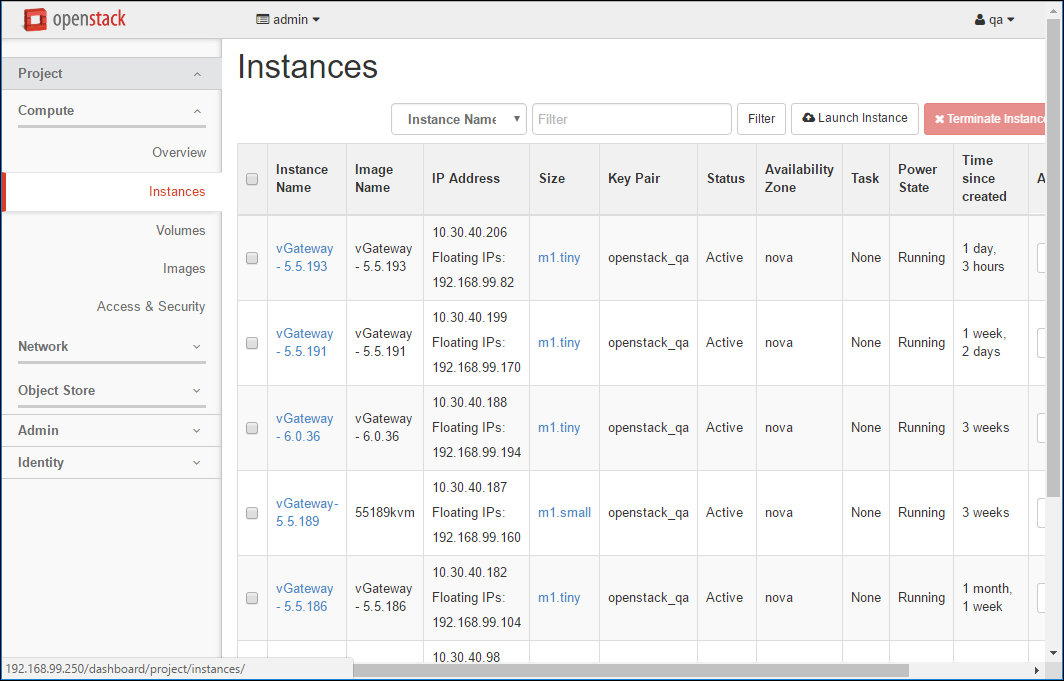This screenshot has width=1064, height=681.
Task: Check the vGateway - 5.5.186 row checkbox
Action: tap(252, 598)
